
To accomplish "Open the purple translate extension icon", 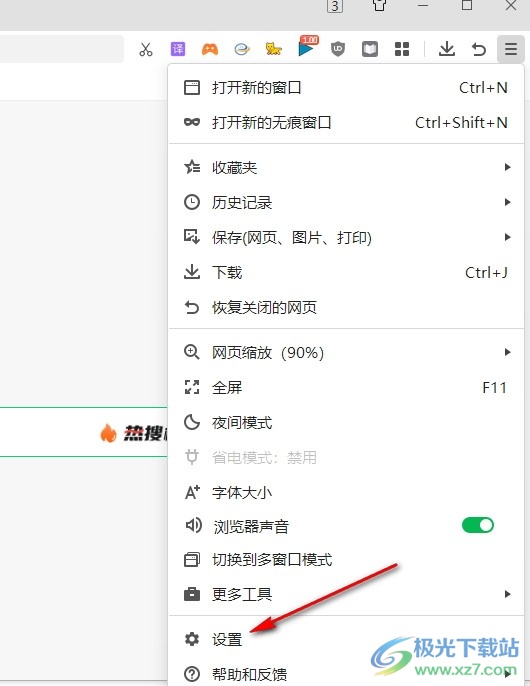I will click(x=178, y=49).
